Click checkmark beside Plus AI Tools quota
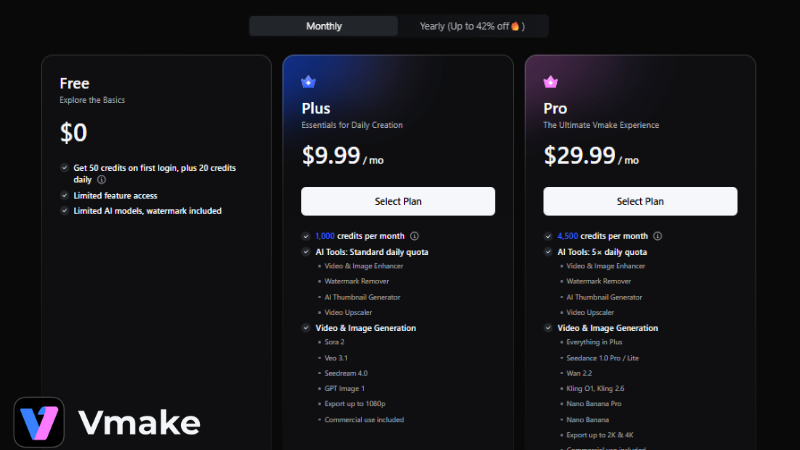Viewport: 800px width, 450px height. point(306,252)
